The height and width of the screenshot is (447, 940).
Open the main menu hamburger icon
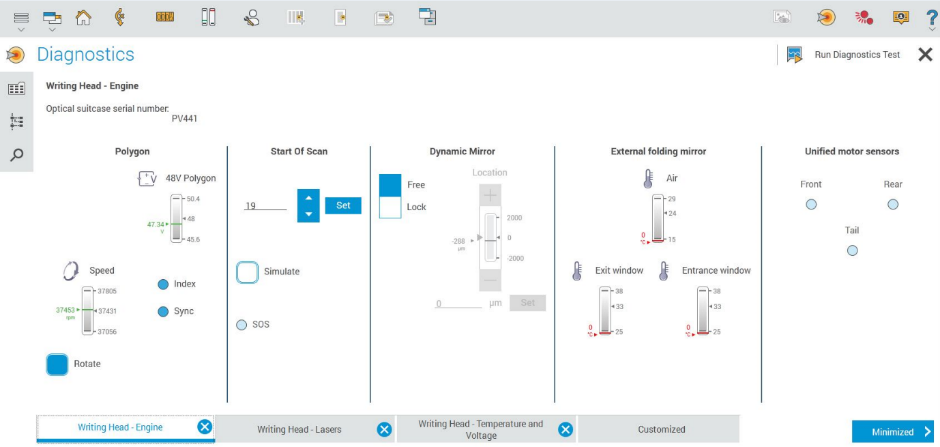click(x=21, y=18)
